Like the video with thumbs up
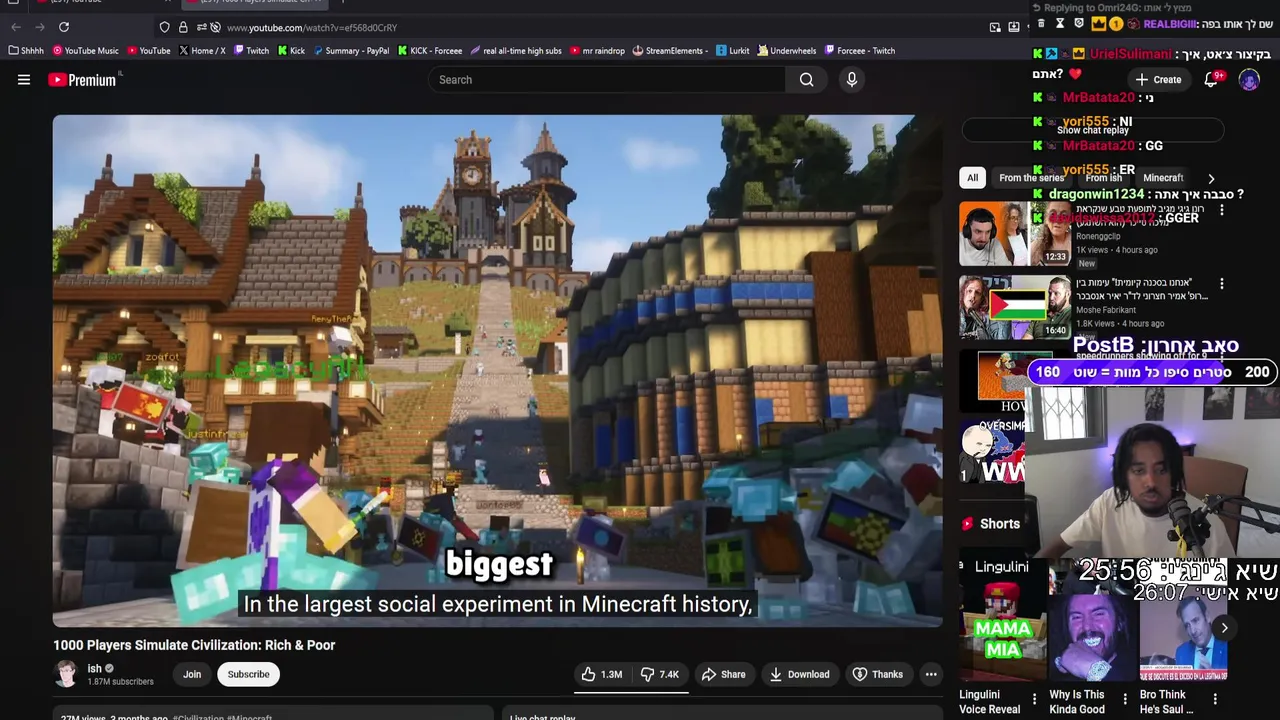Screen dimensions: 1280x720 click(x=602, y=674)
